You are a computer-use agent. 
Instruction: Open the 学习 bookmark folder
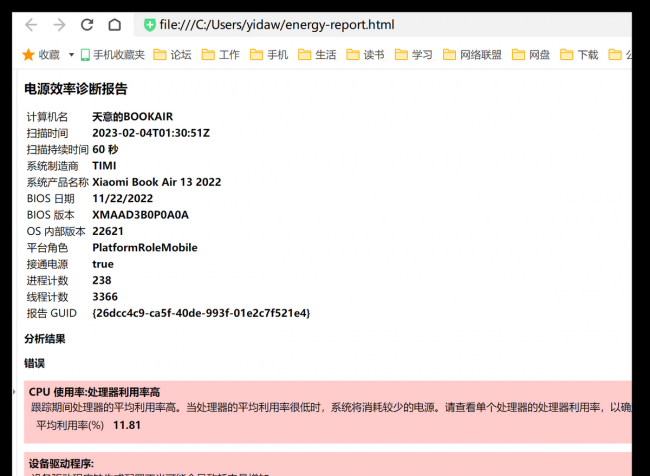(x=413, y=55)
